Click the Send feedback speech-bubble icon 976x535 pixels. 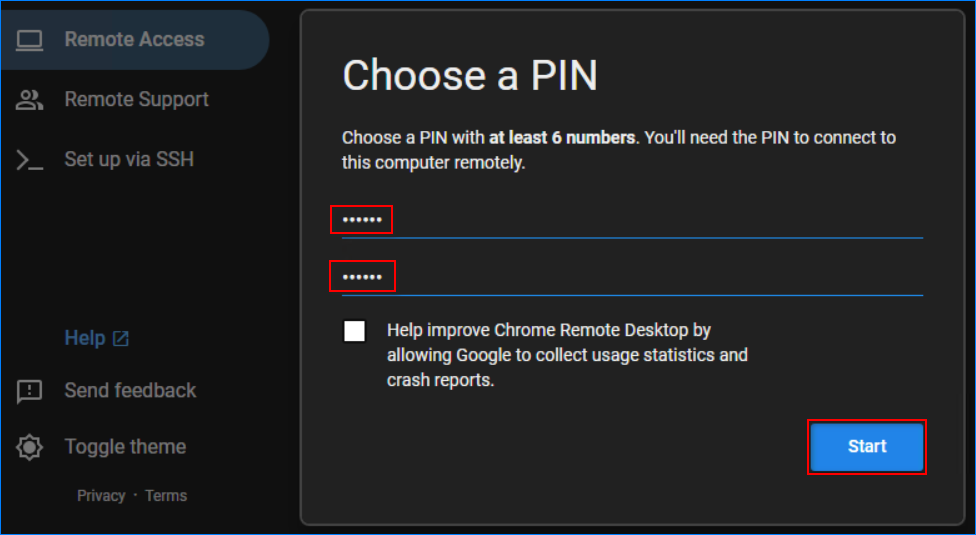(30, 391)
